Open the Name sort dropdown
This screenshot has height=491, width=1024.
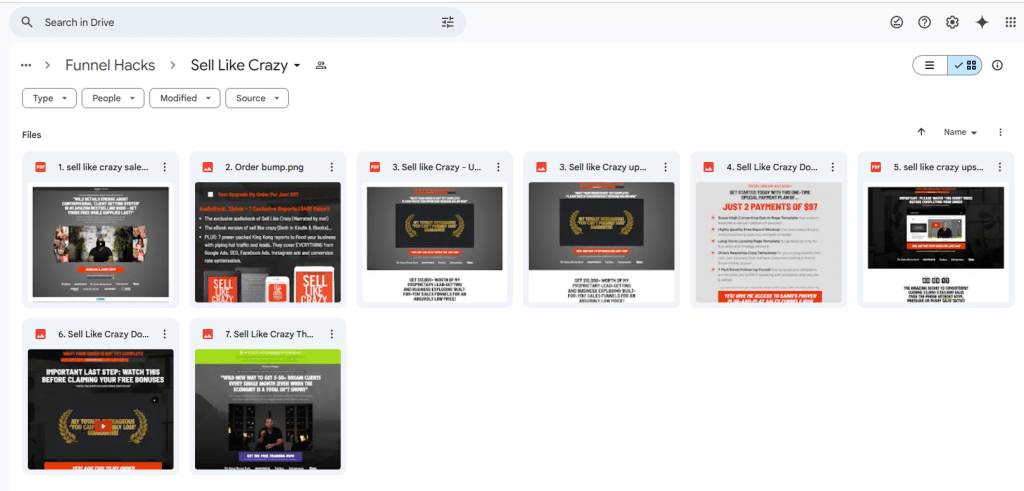click(x=960, y=132)
